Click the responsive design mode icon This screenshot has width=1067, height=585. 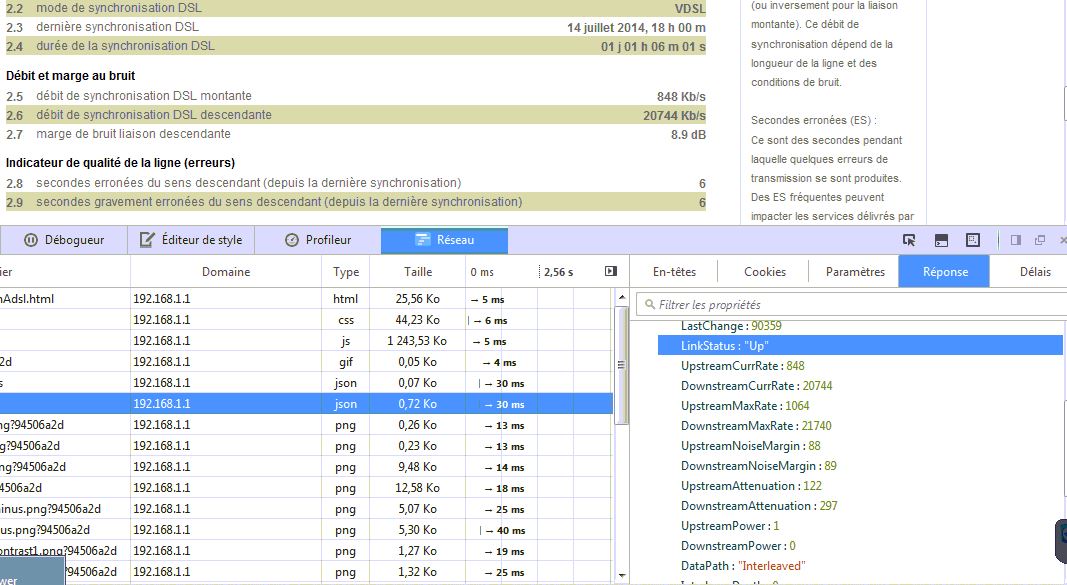973,240
